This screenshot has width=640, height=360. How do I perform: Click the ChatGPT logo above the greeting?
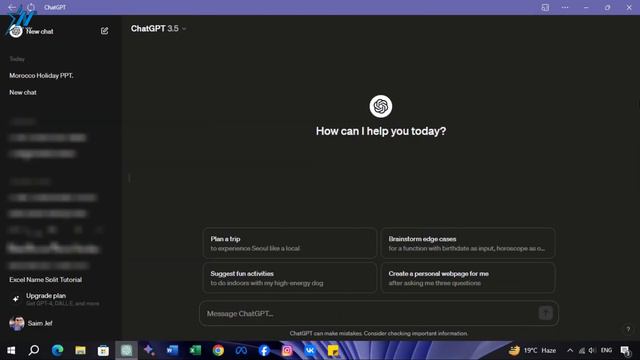tap(381, 107)
